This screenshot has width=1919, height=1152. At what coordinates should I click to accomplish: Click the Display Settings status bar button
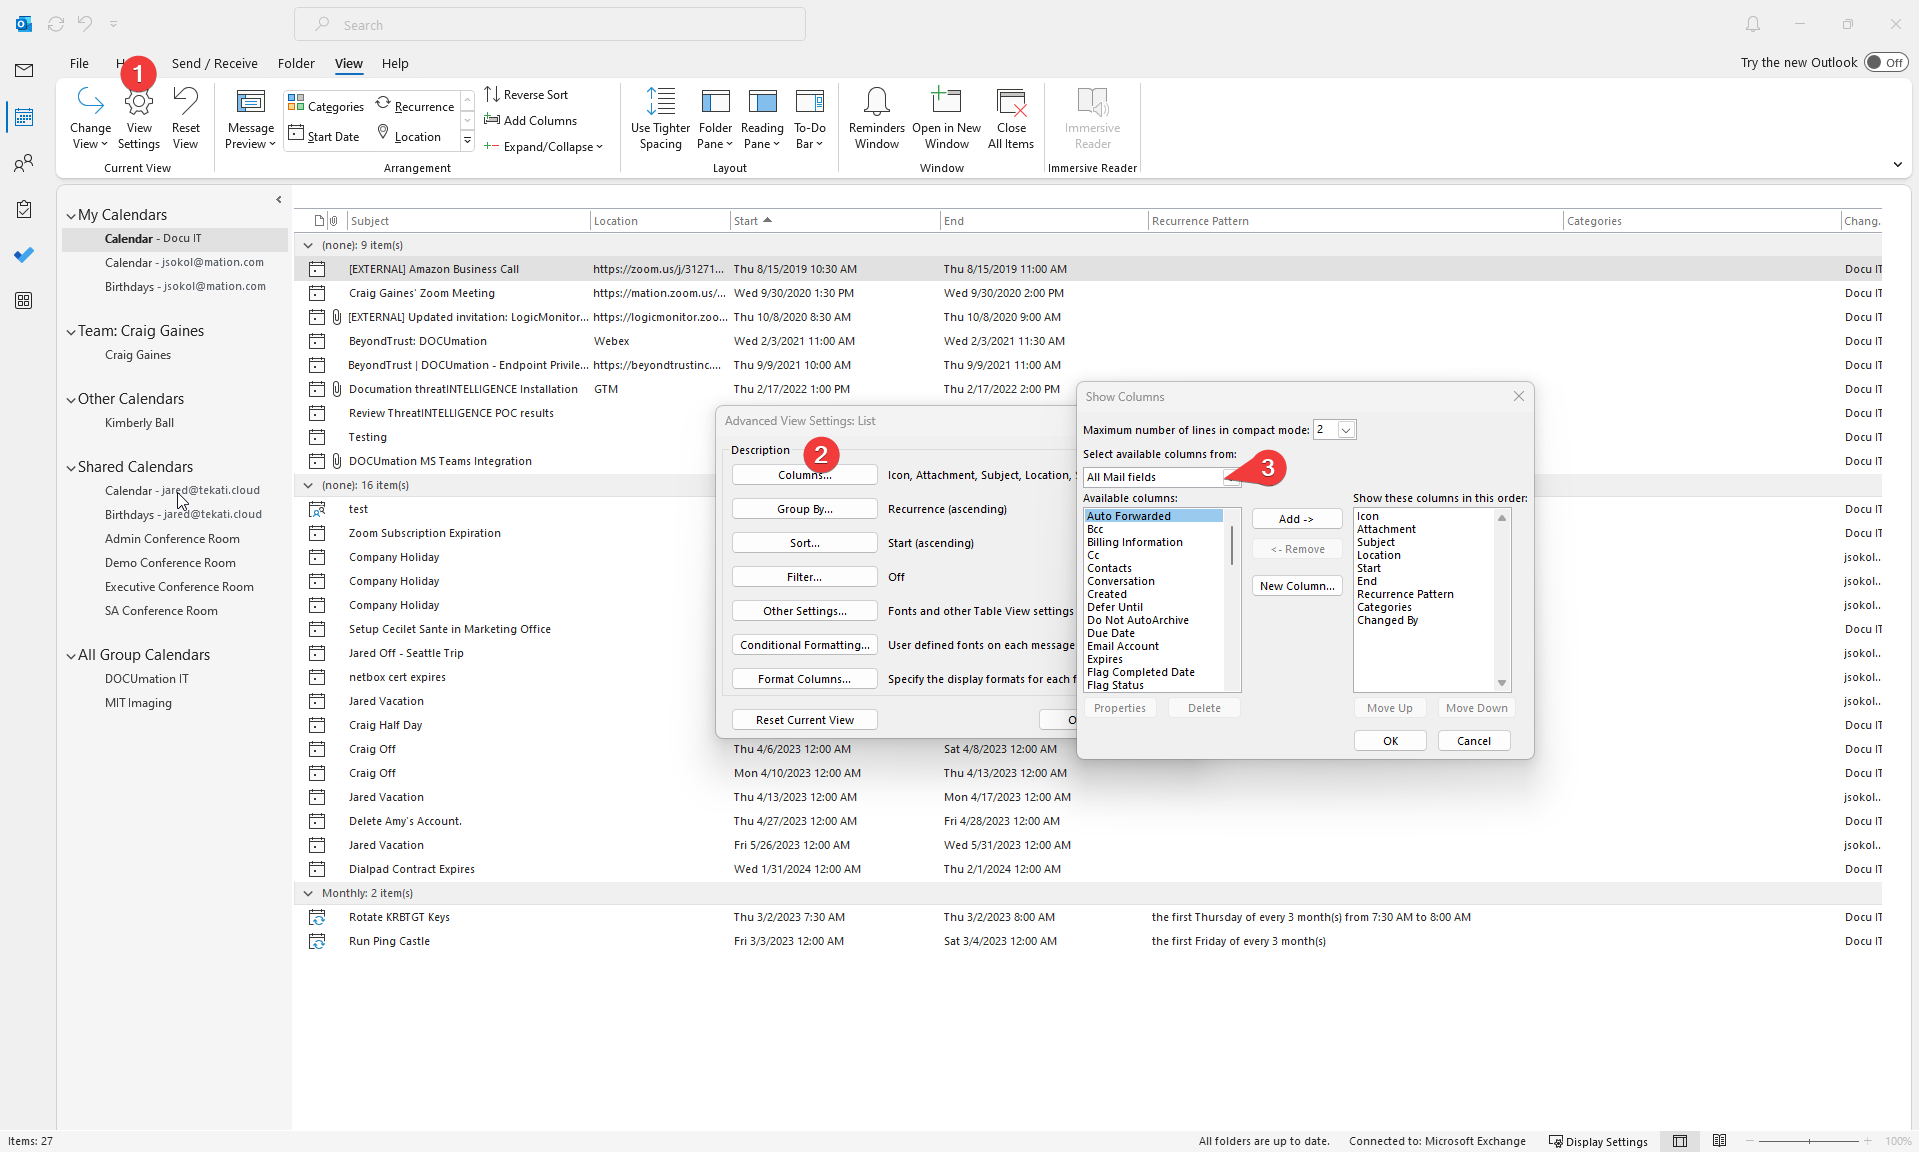tap(1597, 1141)
